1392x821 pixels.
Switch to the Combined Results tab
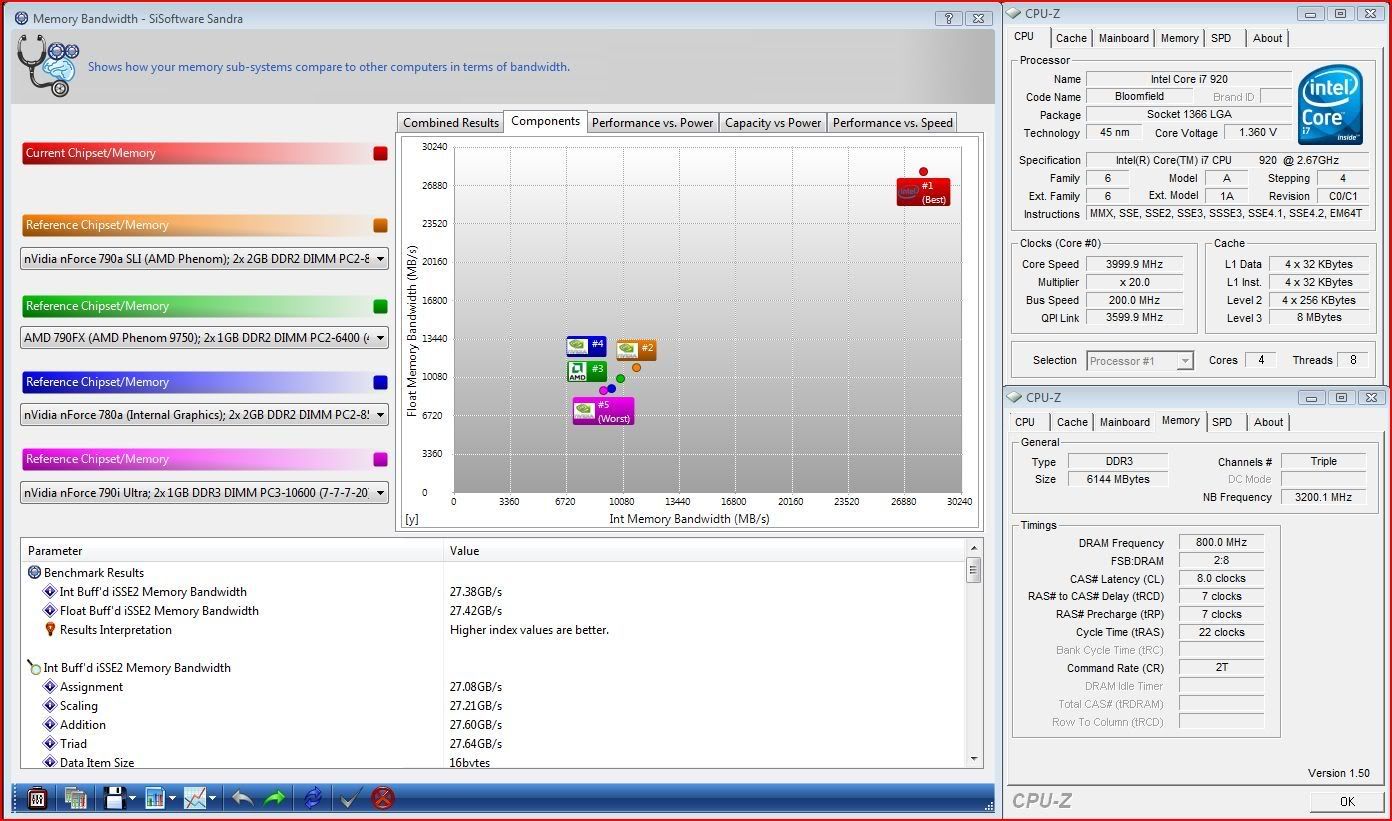pyautogui.click(x=451, y=123)
